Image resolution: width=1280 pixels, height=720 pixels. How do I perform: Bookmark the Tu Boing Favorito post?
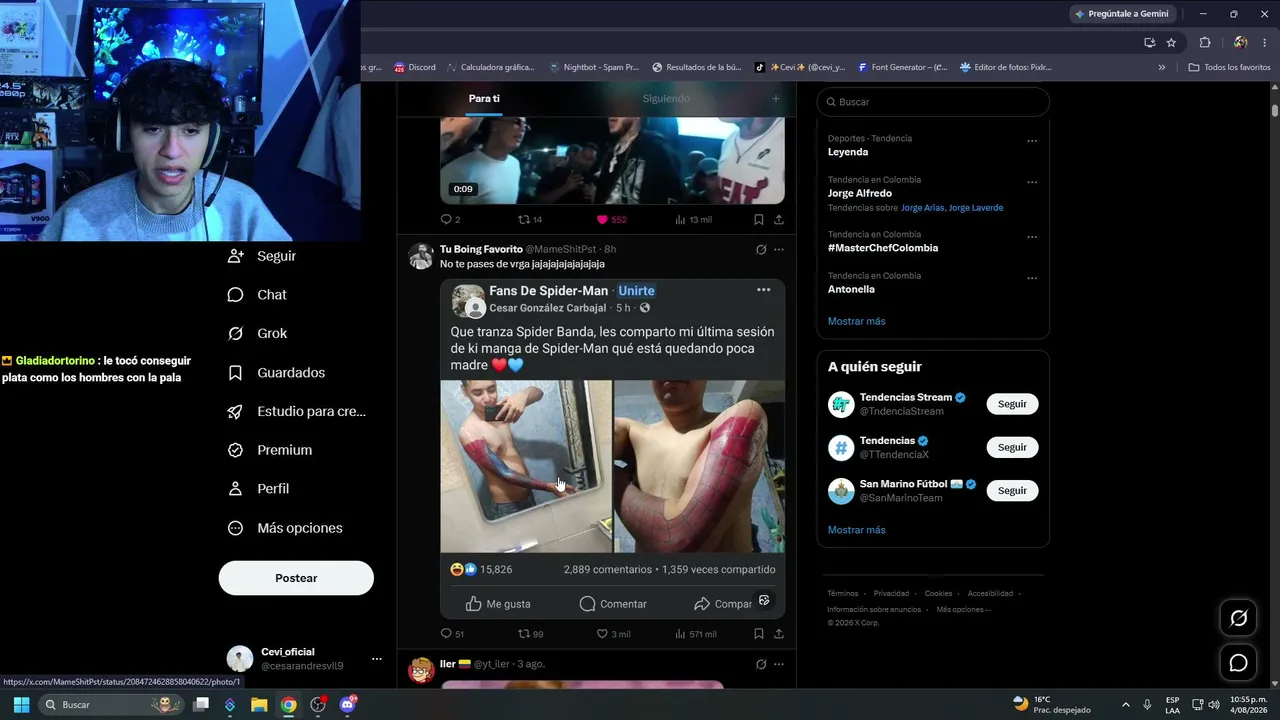point(759,633)
